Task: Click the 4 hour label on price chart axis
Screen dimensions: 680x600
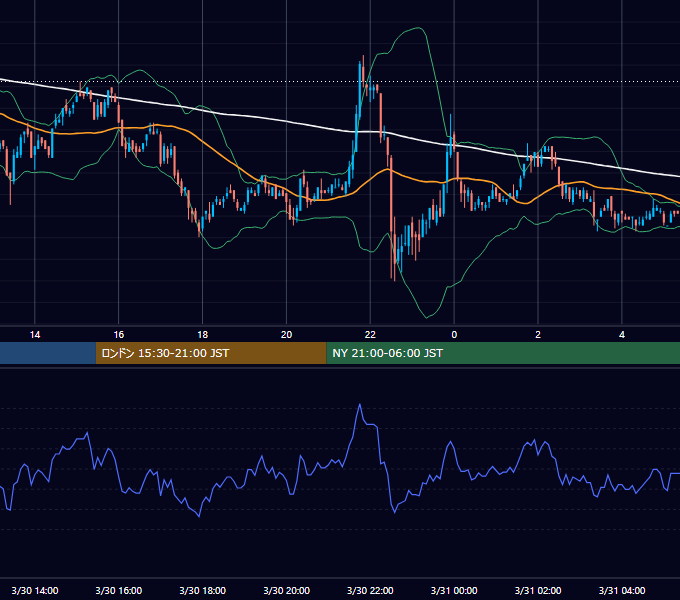Action: tap(622, 335)
